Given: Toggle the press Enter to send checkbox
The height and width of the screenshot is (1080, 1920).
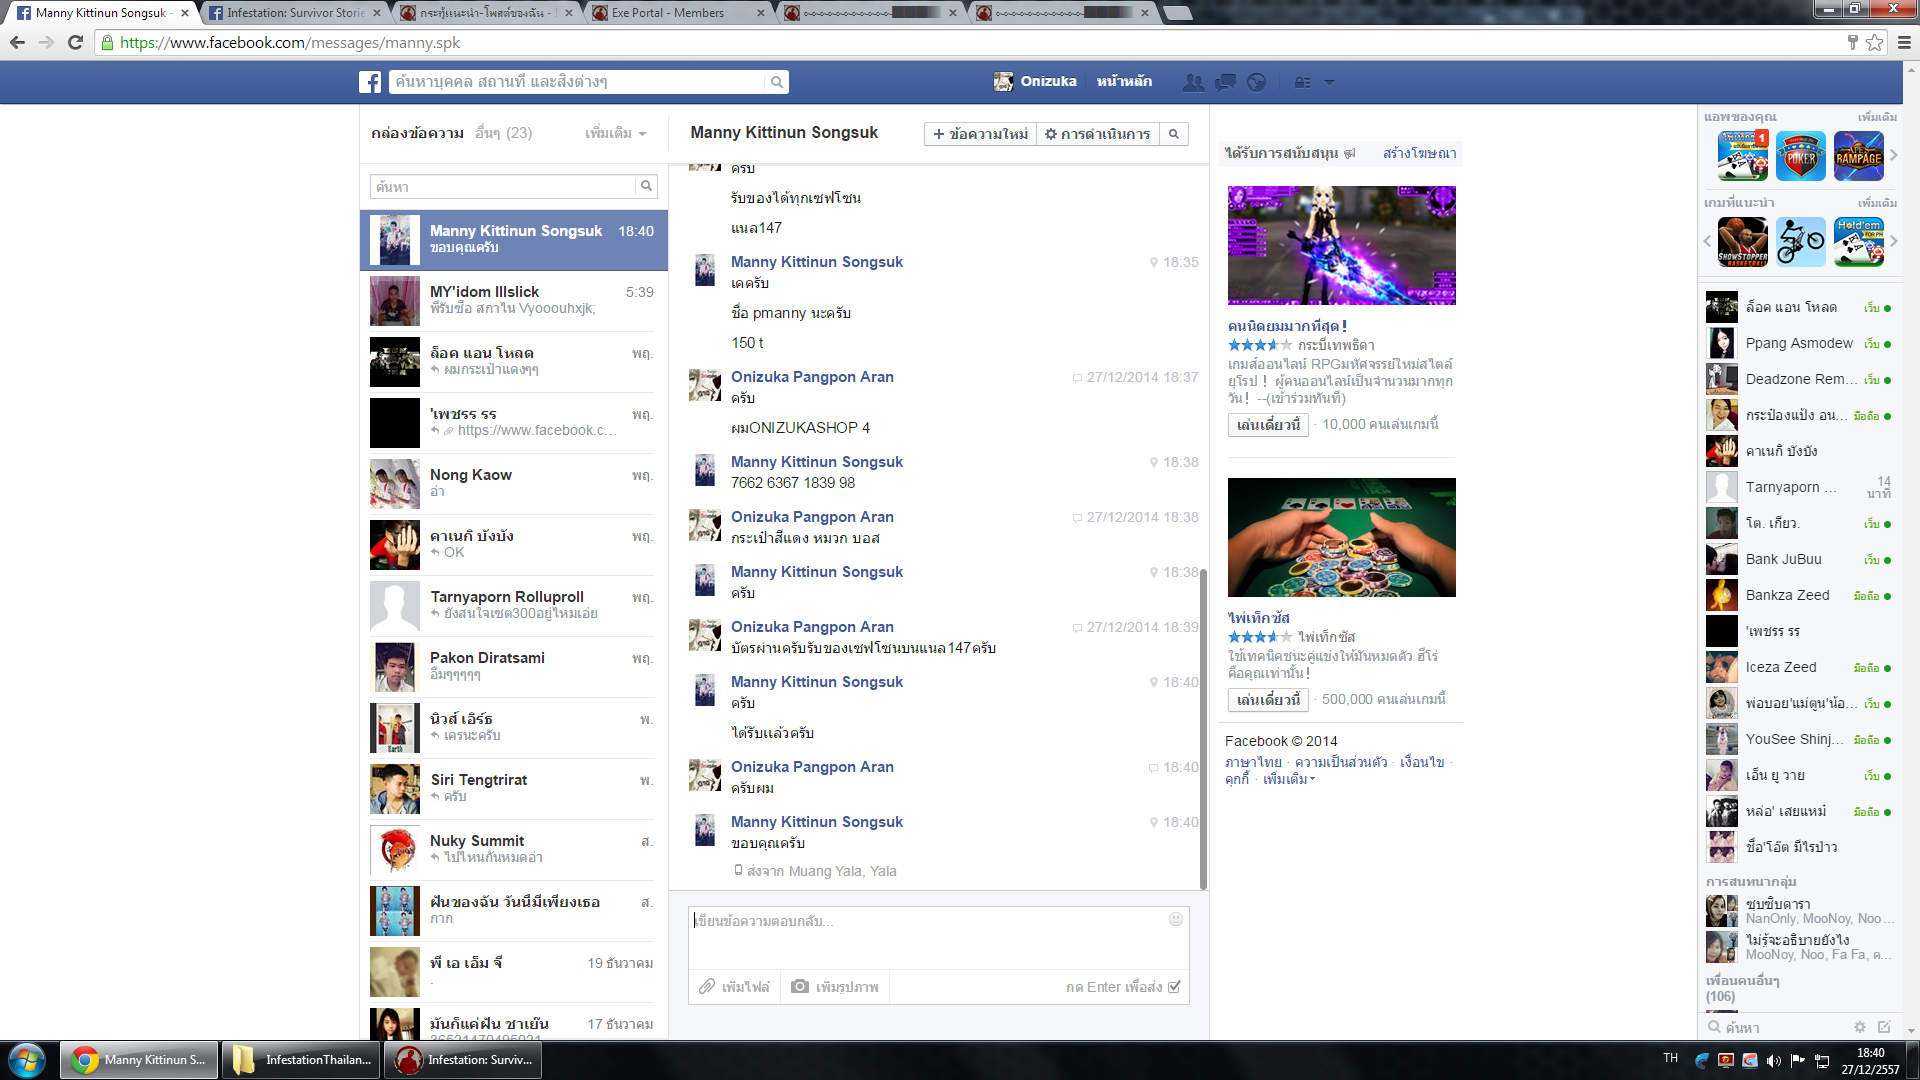Looking at the screenshot, I should (1175, 987).
